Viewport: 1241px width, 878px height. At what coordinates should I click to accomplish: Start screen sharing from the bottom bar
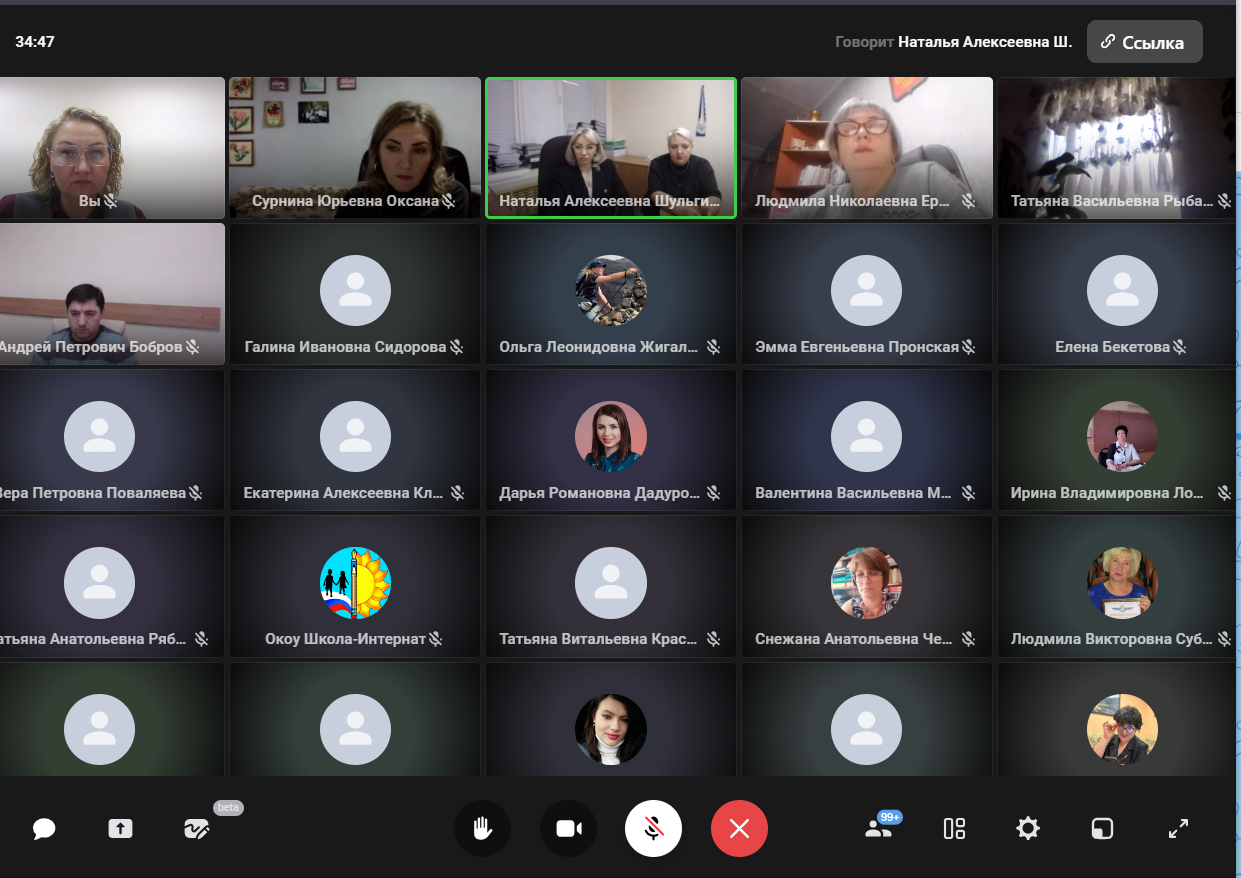[120, 829]
